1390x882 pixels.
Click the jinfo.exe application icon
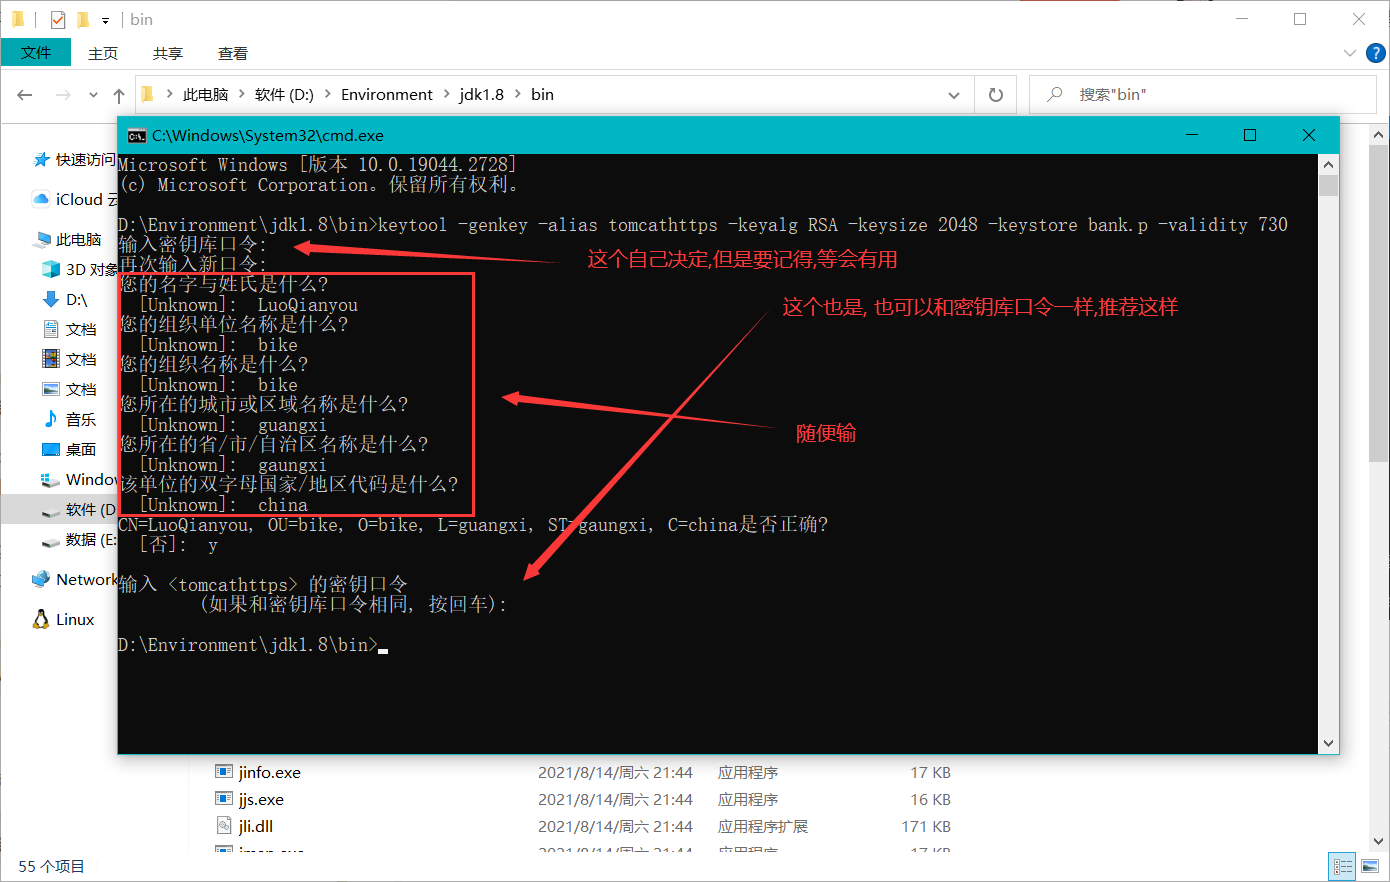[224, 772]
